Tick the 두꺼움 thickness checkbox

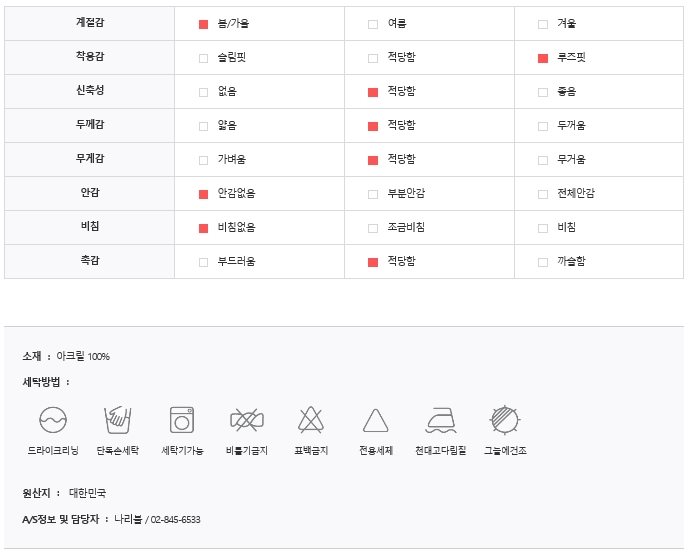pyautogui.click(x=543, y=127)
